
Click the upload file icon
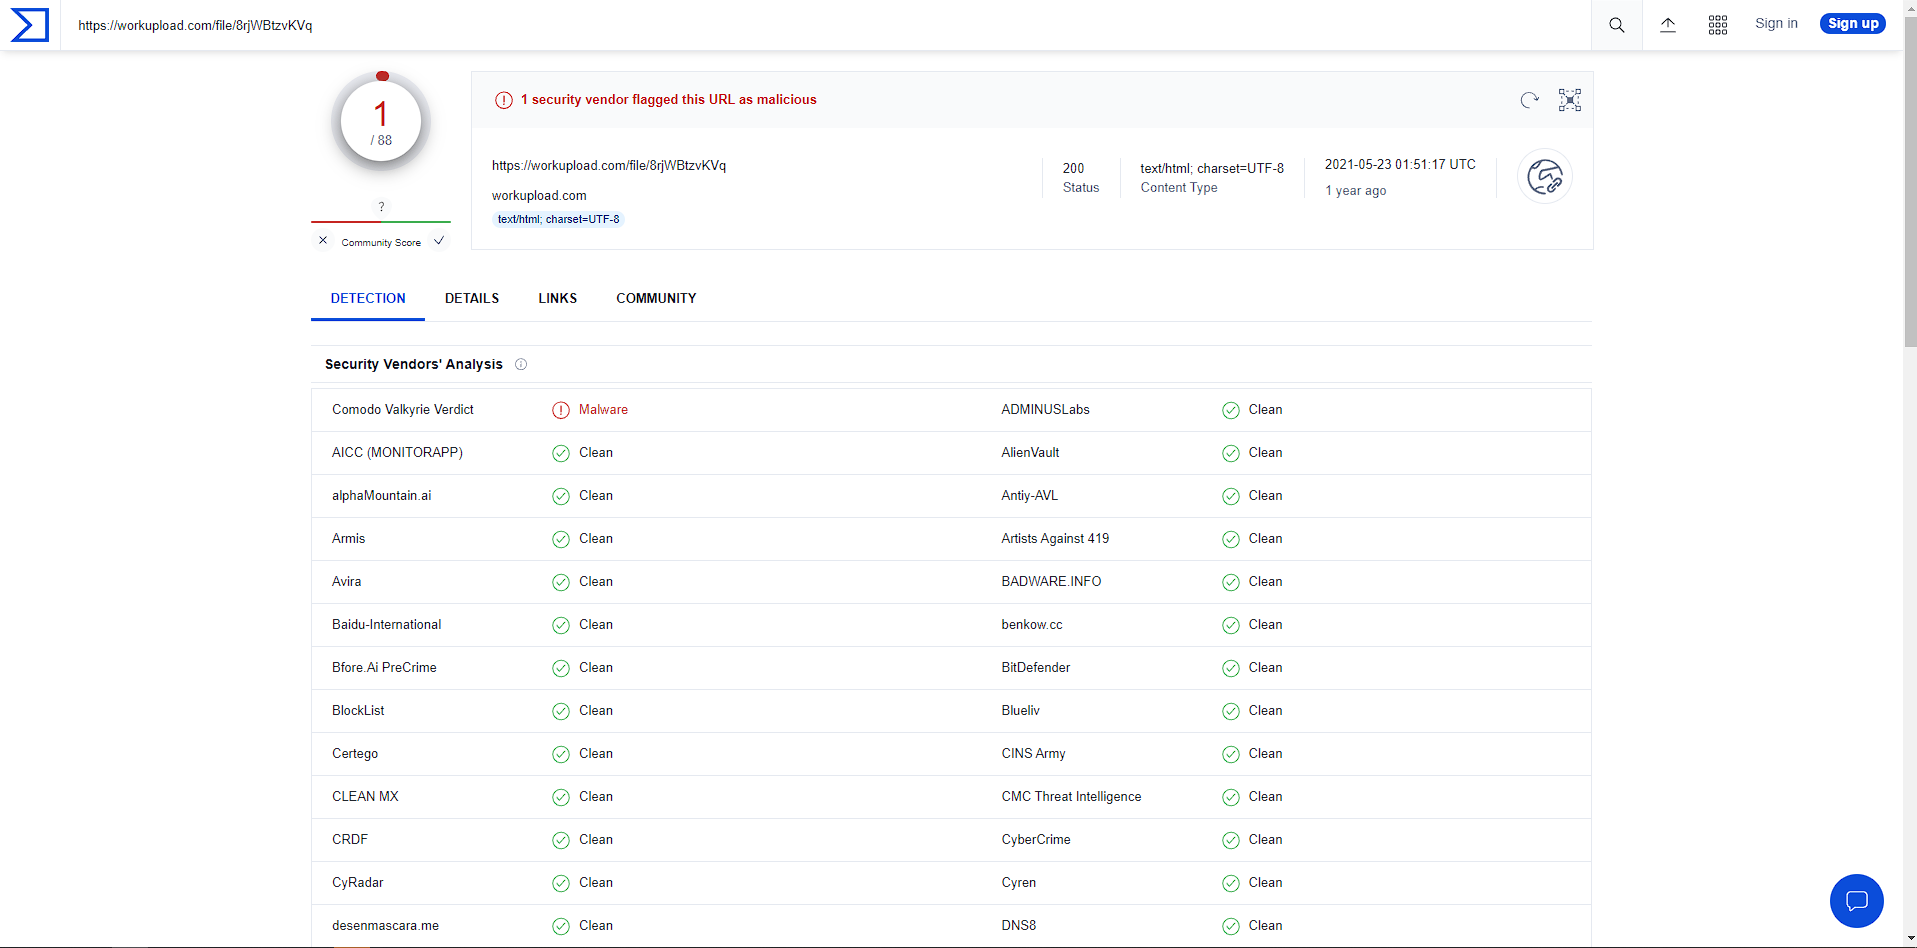click(1667, 25)
